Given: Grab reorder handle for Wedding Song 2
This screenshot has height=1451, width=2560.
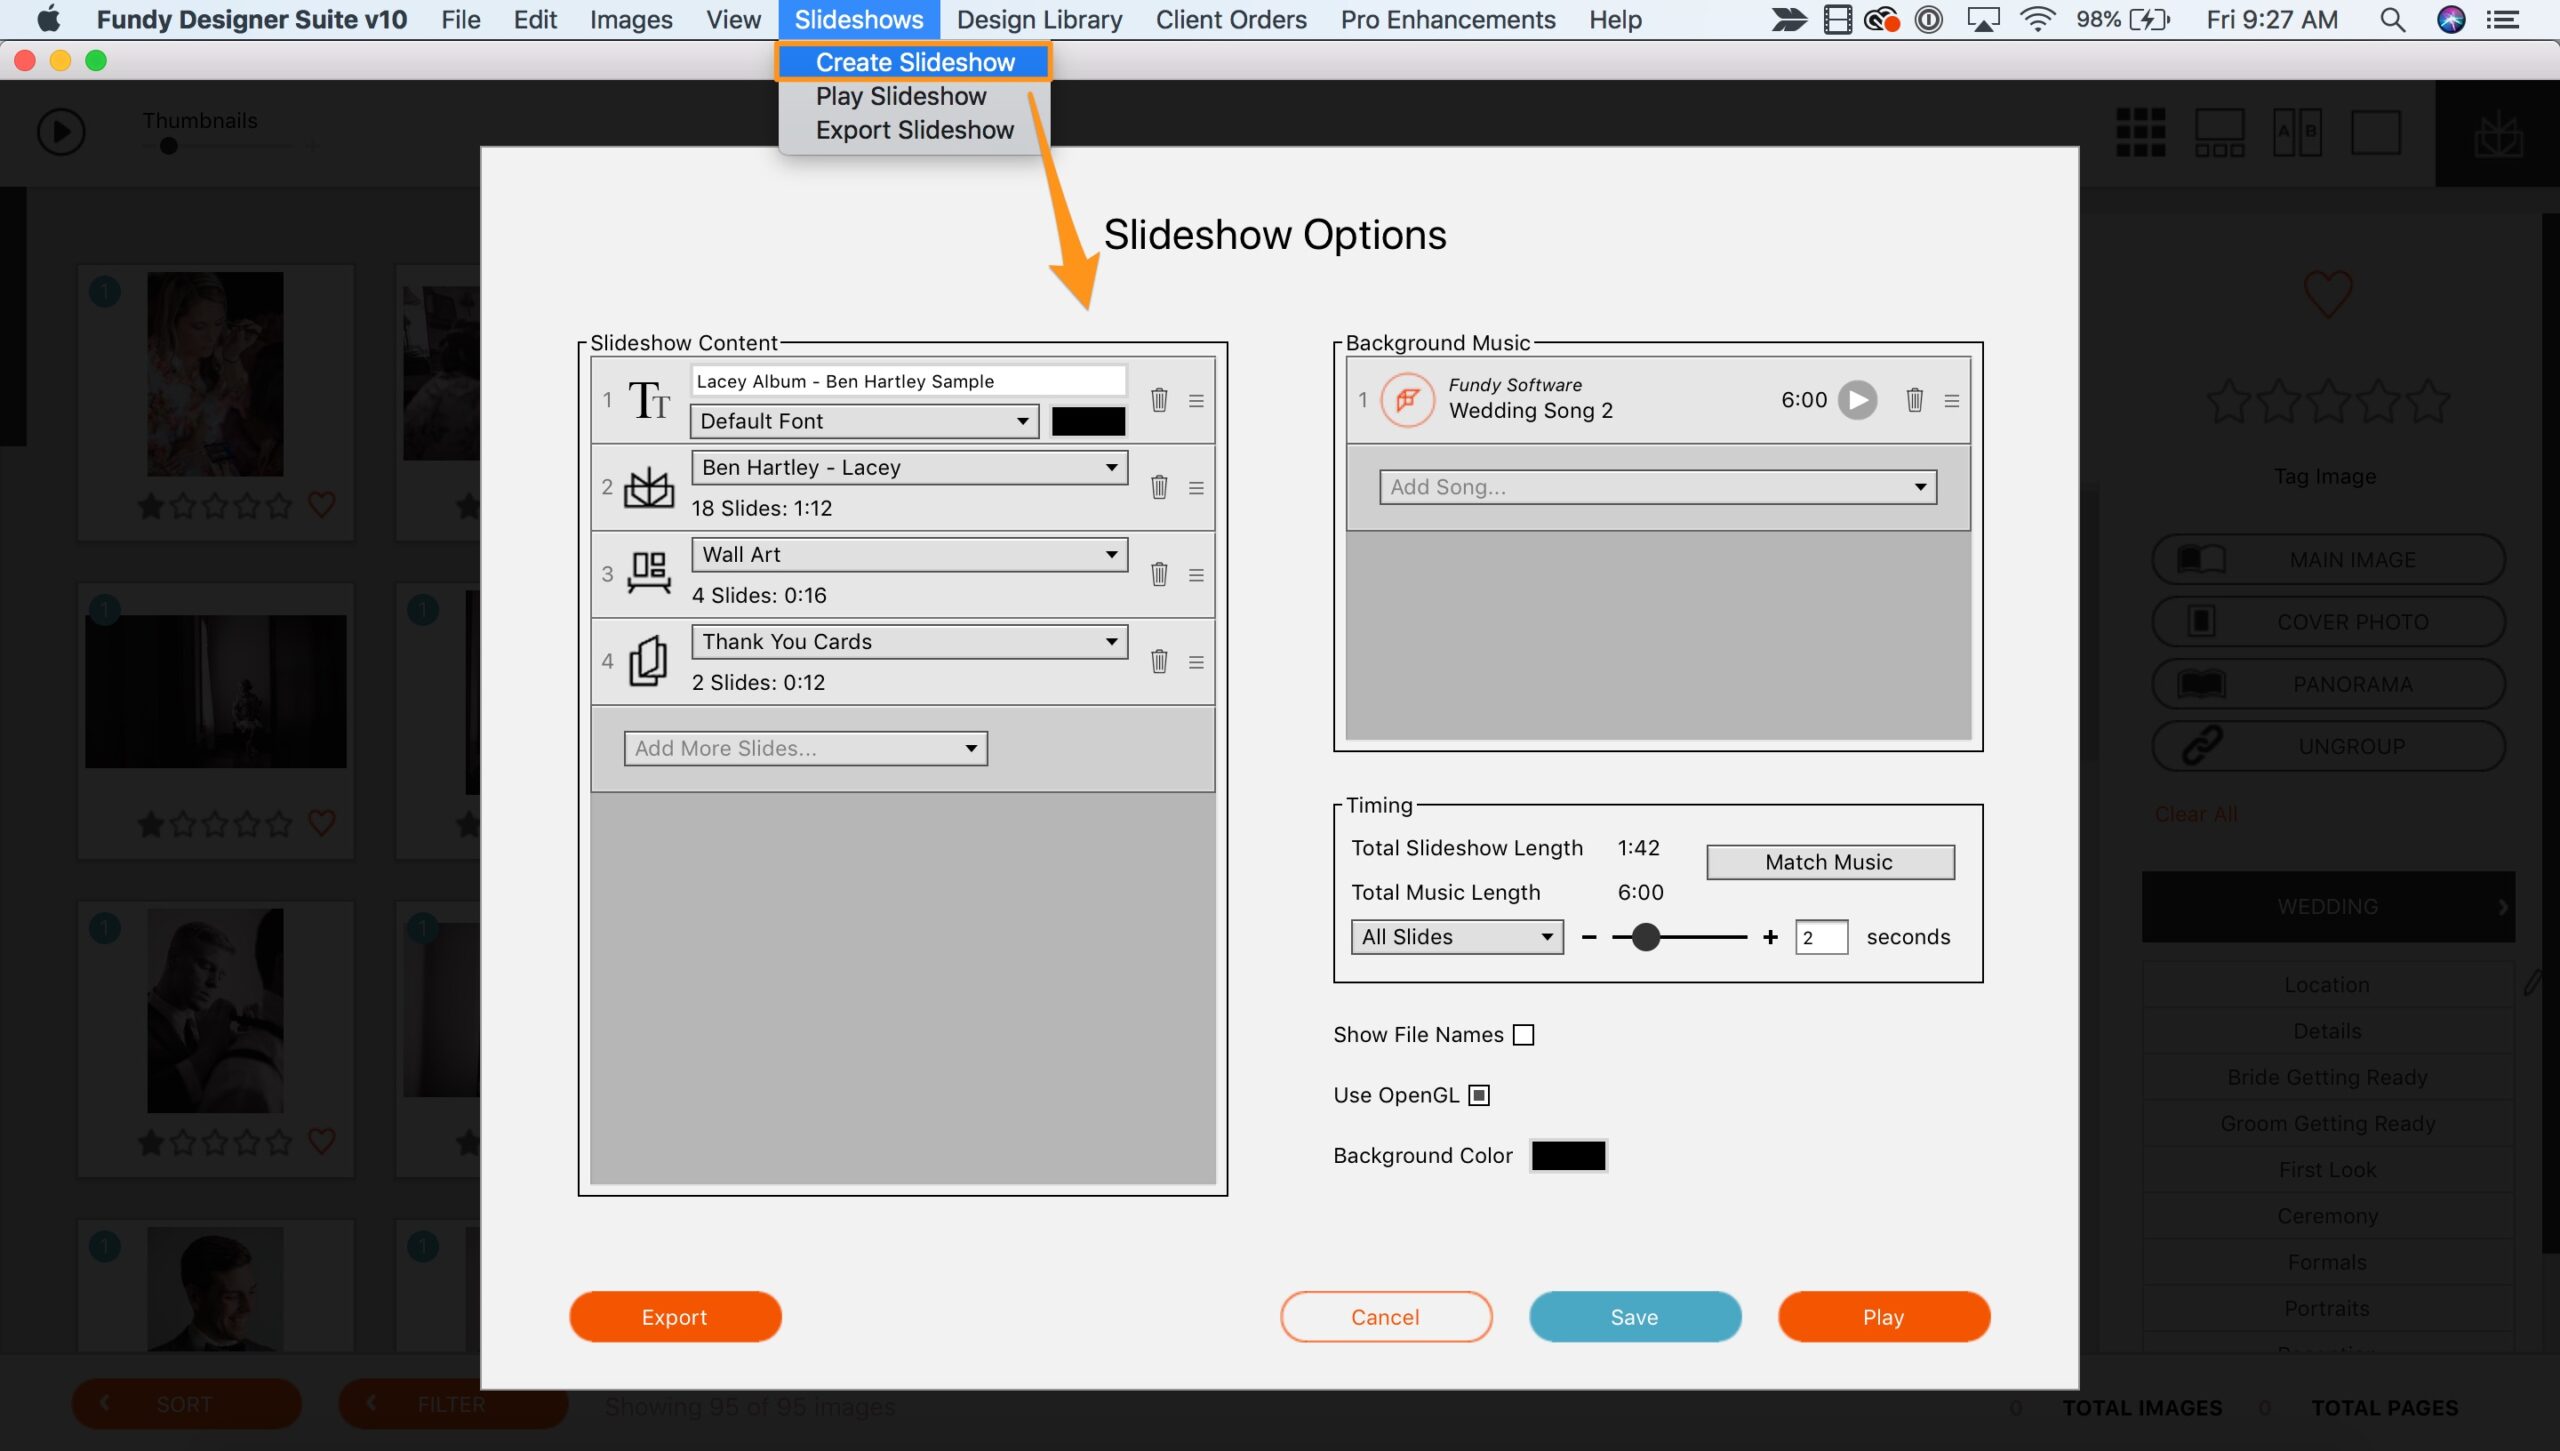Looking at the screenshot, I should click(1951, 401).
